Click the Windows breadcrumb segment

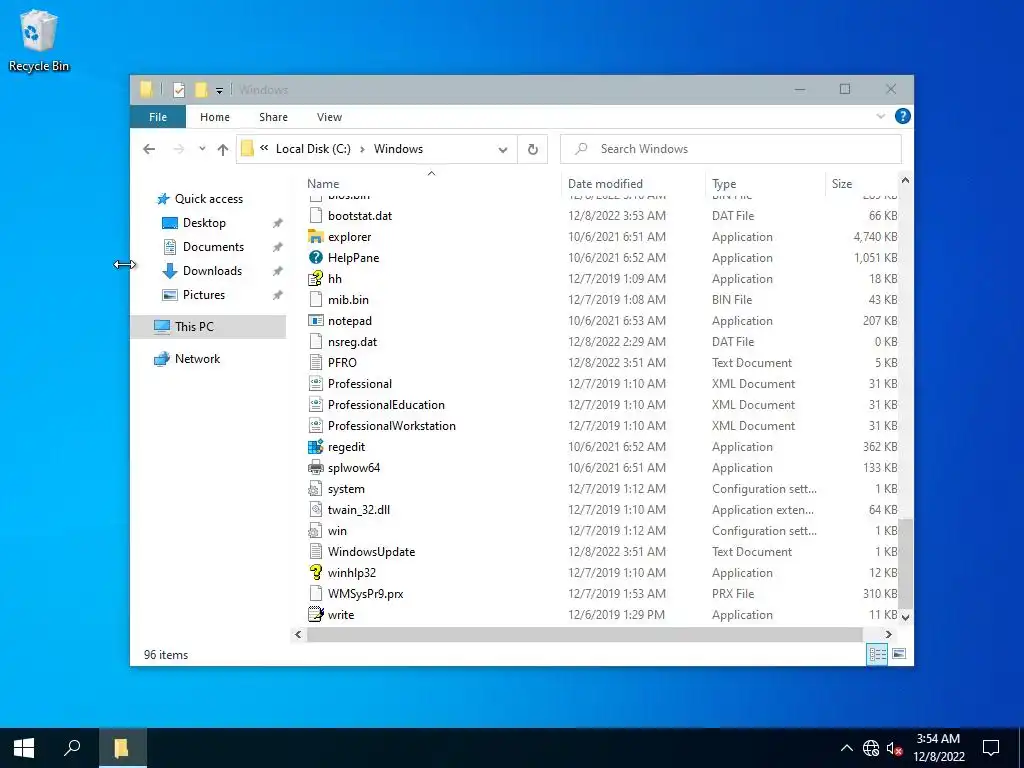pyautogui.click(x=398, y=149)
